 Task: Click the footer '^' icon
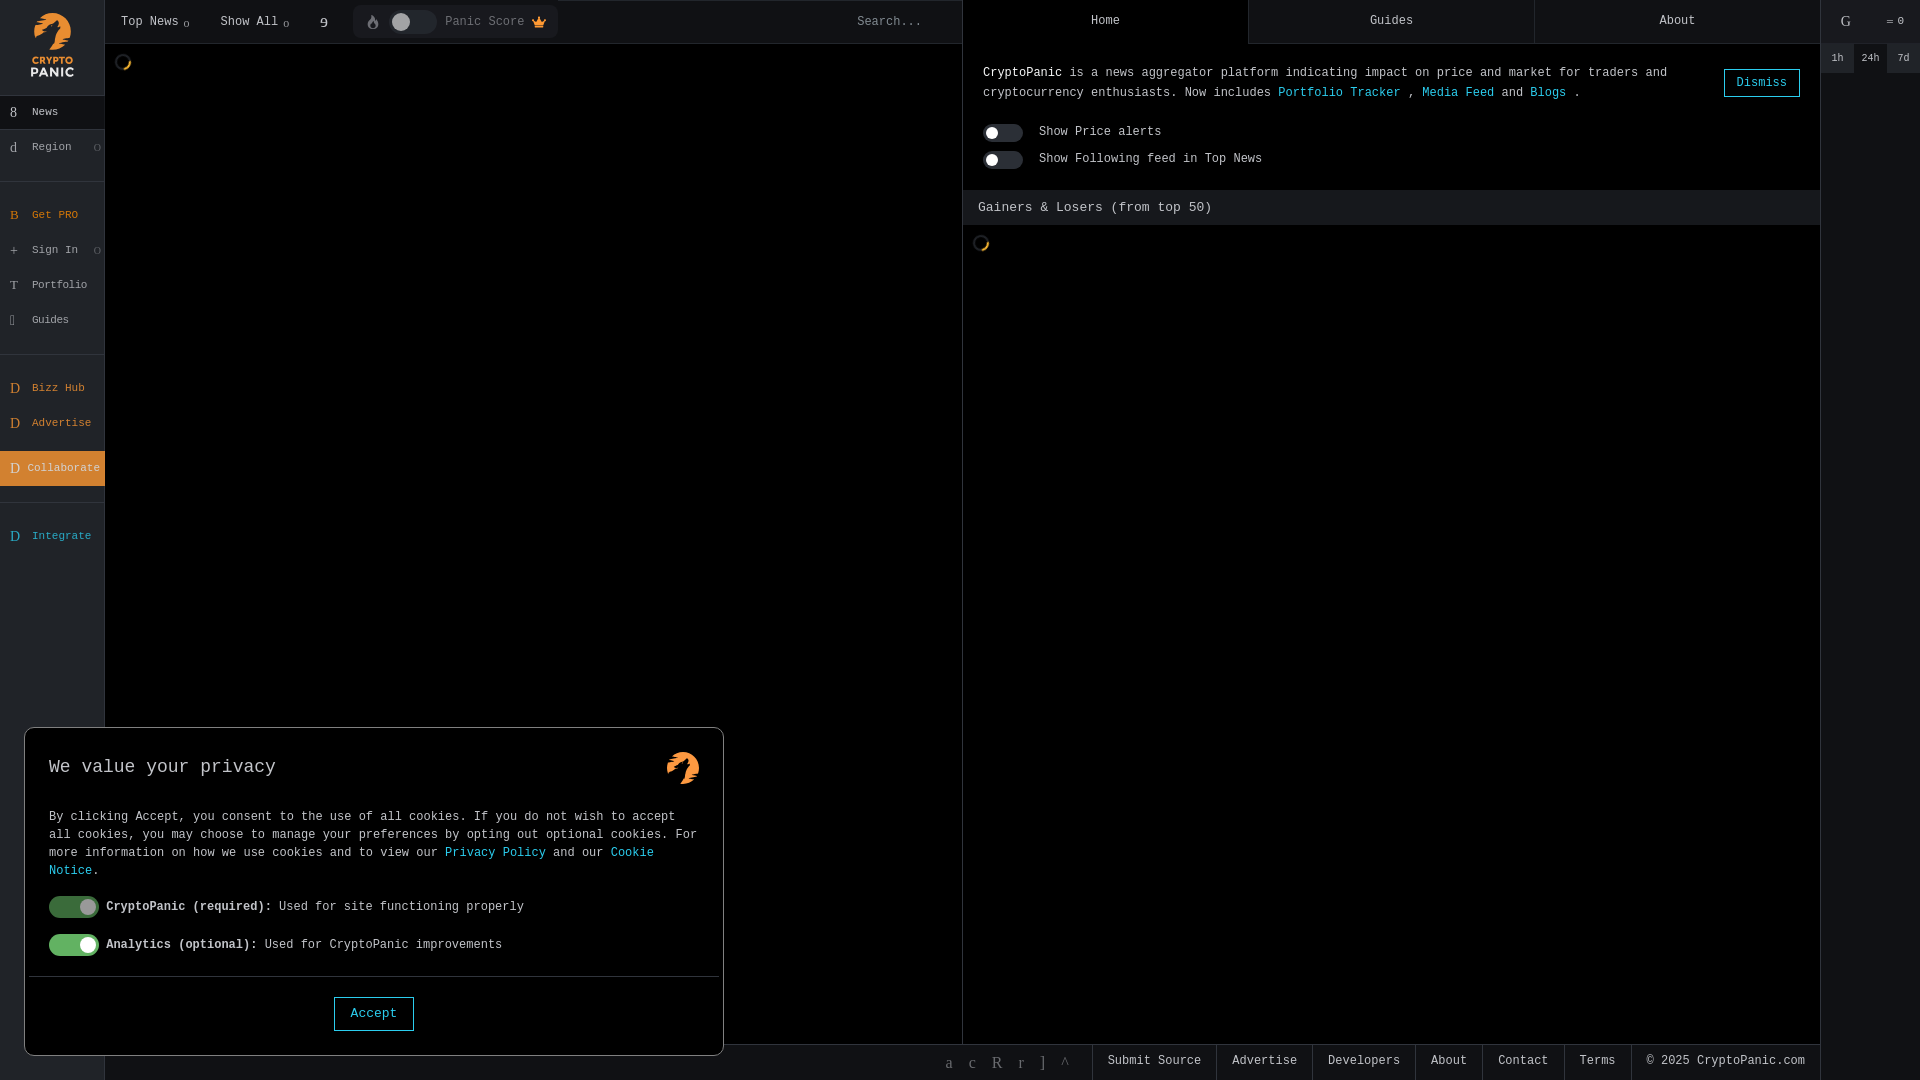point(1065,1063)
